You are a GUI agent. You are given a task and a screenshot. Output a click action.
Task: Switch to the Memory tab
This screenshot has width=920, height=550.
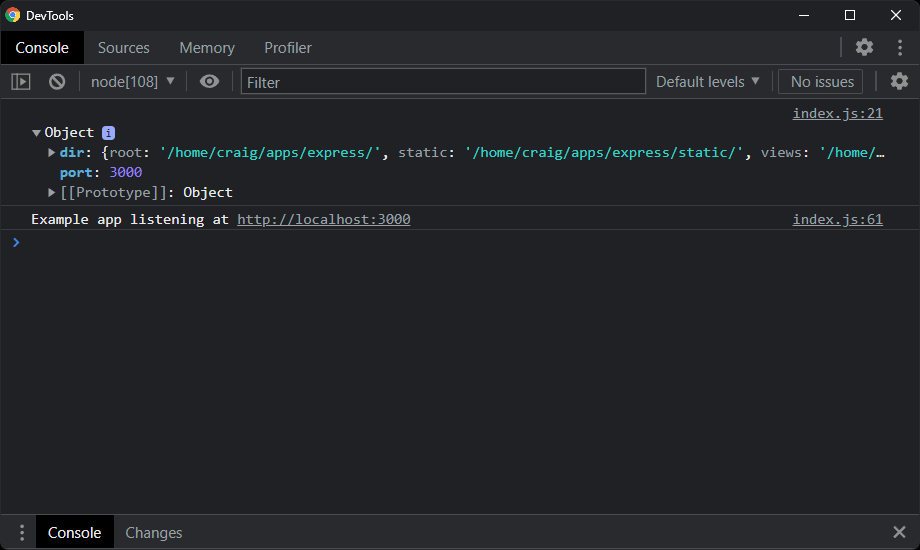pos(207,48)
